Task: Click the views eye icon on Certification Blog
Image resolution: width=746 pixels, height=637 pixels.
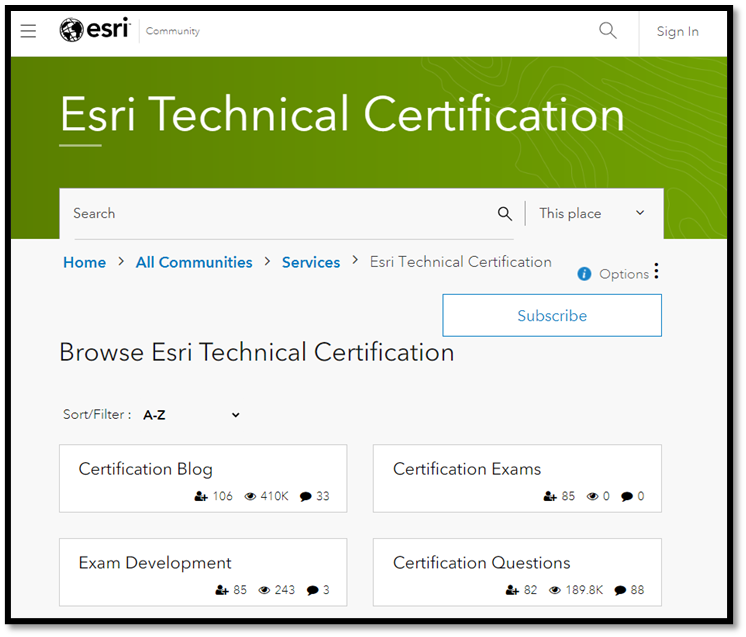Action: coord(250,496)
